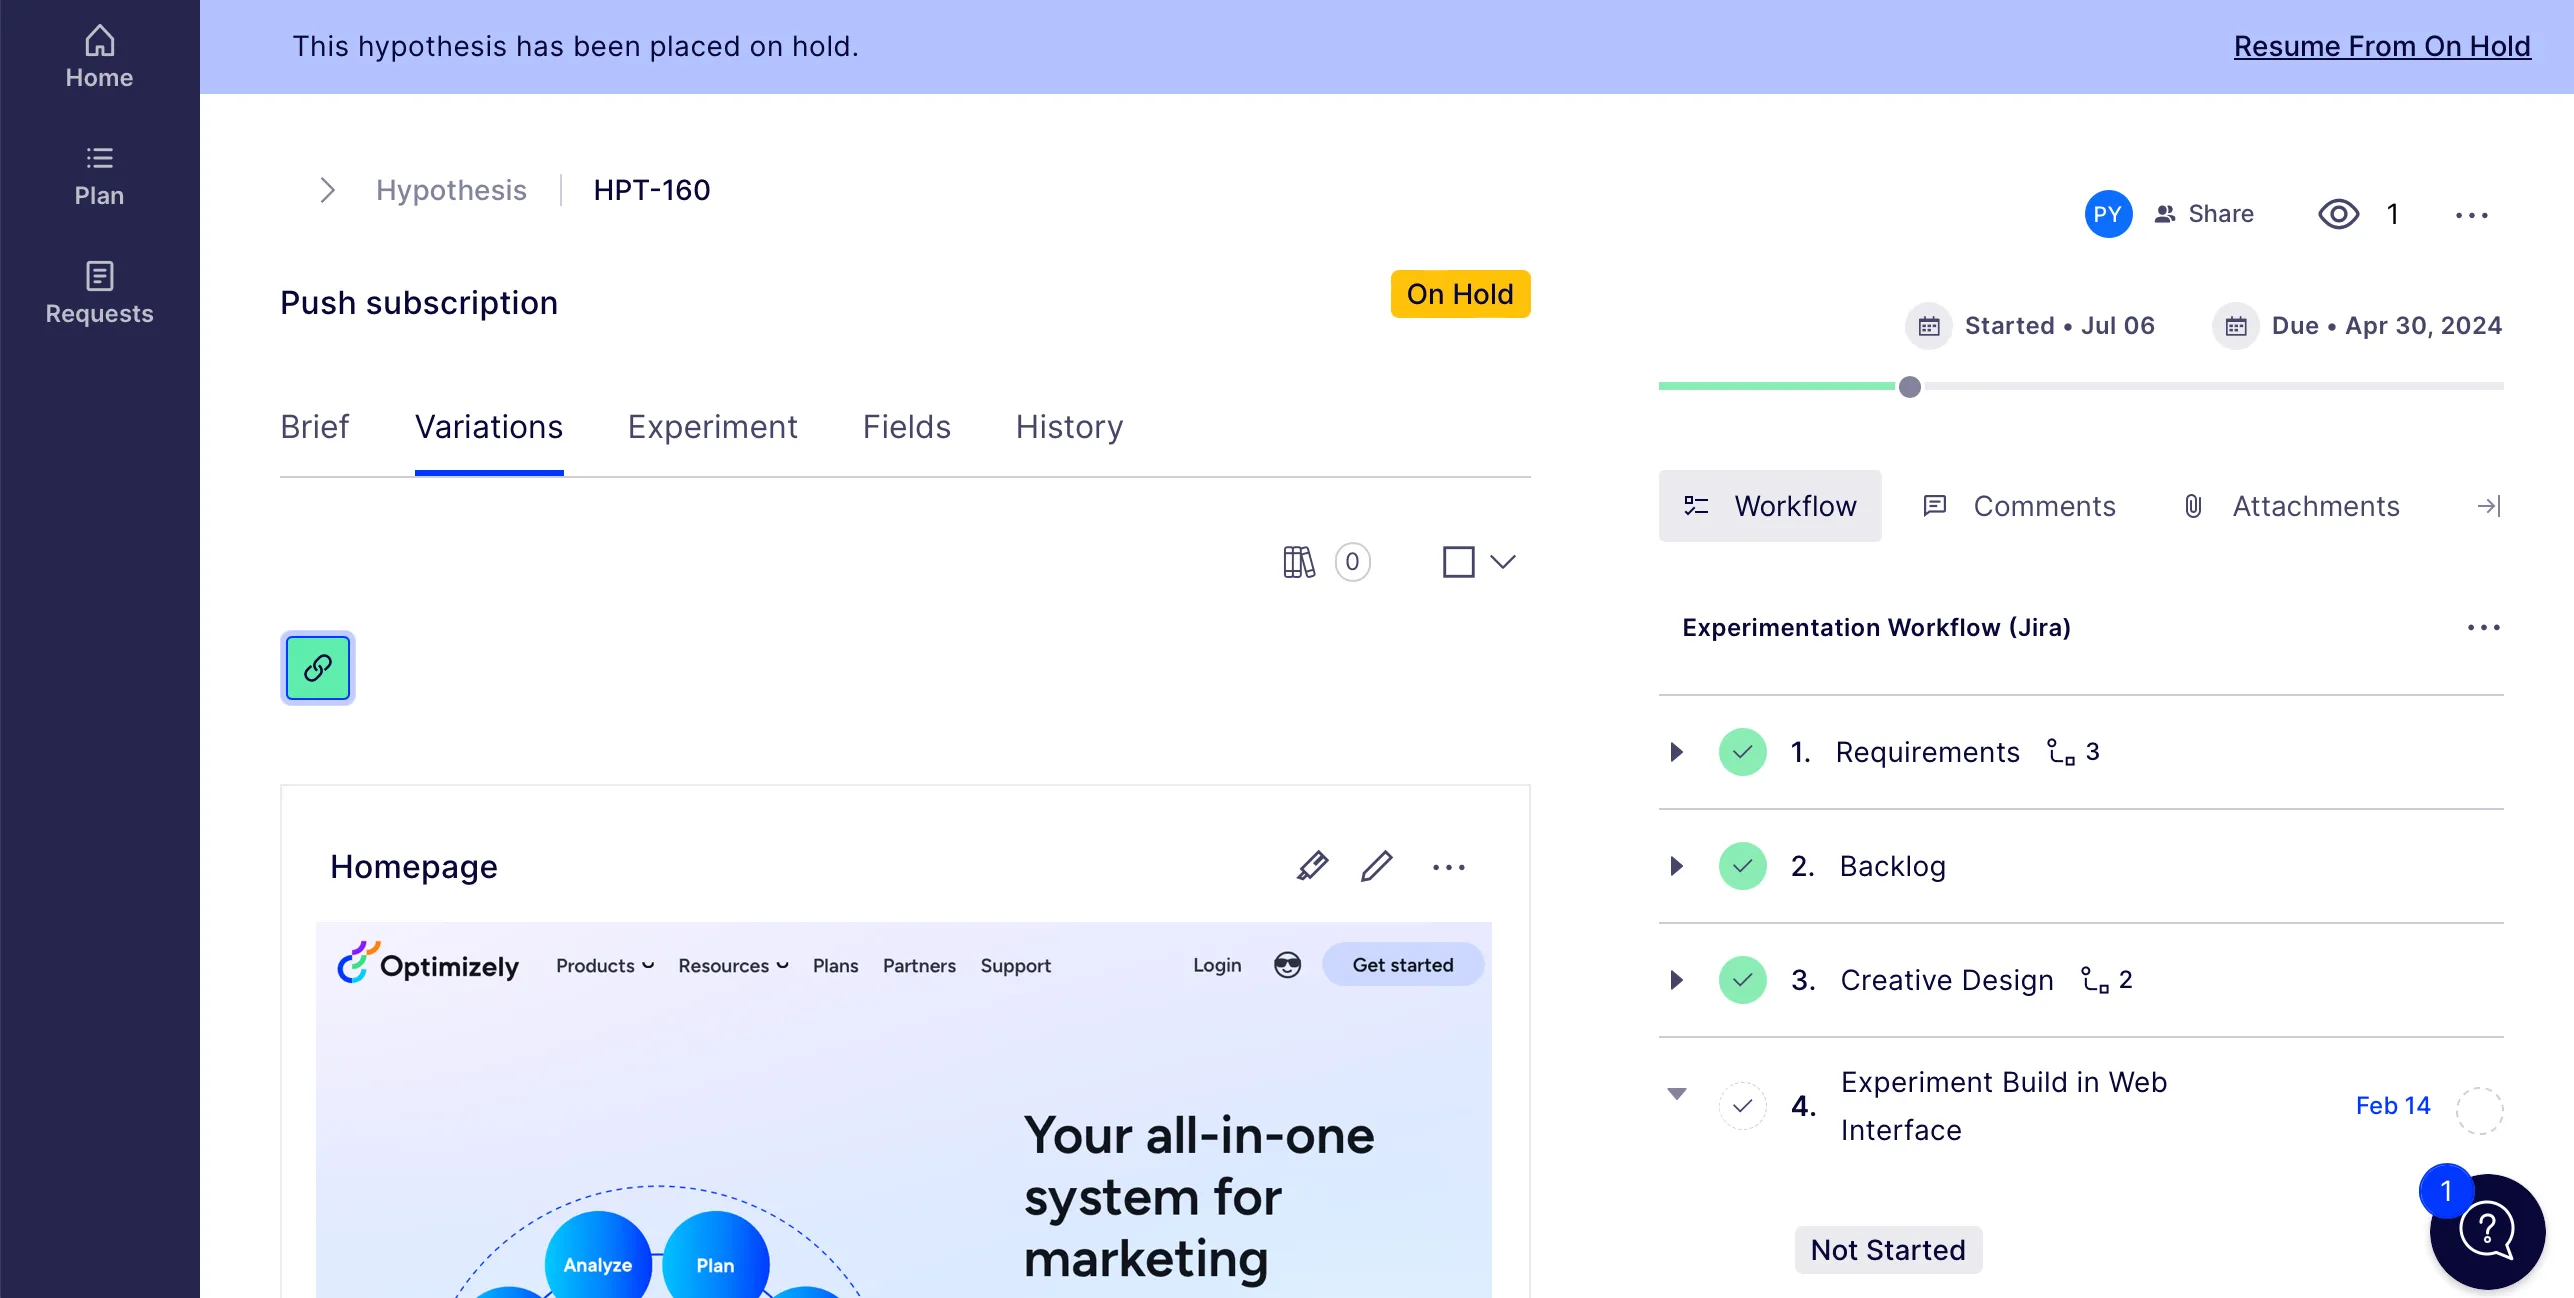Click the Homepage annotate marker icon

[x=1312, y=866]
